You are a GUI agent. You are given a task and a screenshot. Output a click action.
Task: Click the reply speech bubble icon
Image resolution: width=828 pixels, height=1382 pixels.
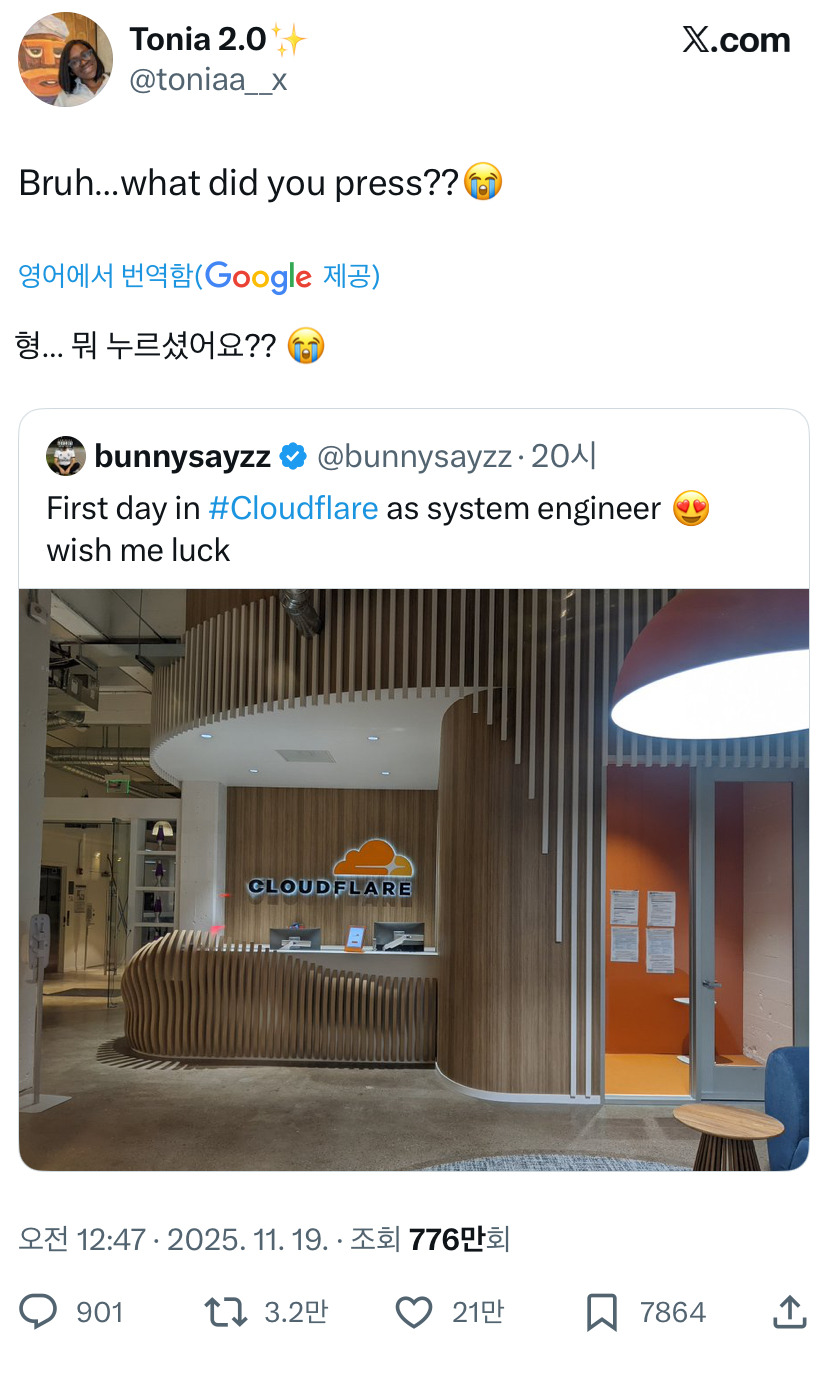coord(38,1312)
